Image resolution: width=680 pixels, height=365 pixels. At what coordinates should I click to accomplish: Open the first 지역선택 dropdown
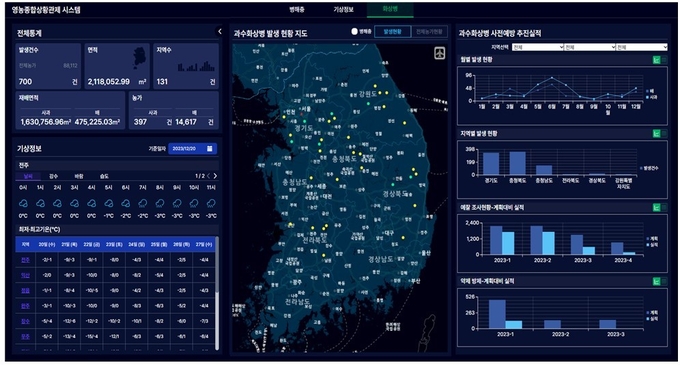(x=538, y=47)
